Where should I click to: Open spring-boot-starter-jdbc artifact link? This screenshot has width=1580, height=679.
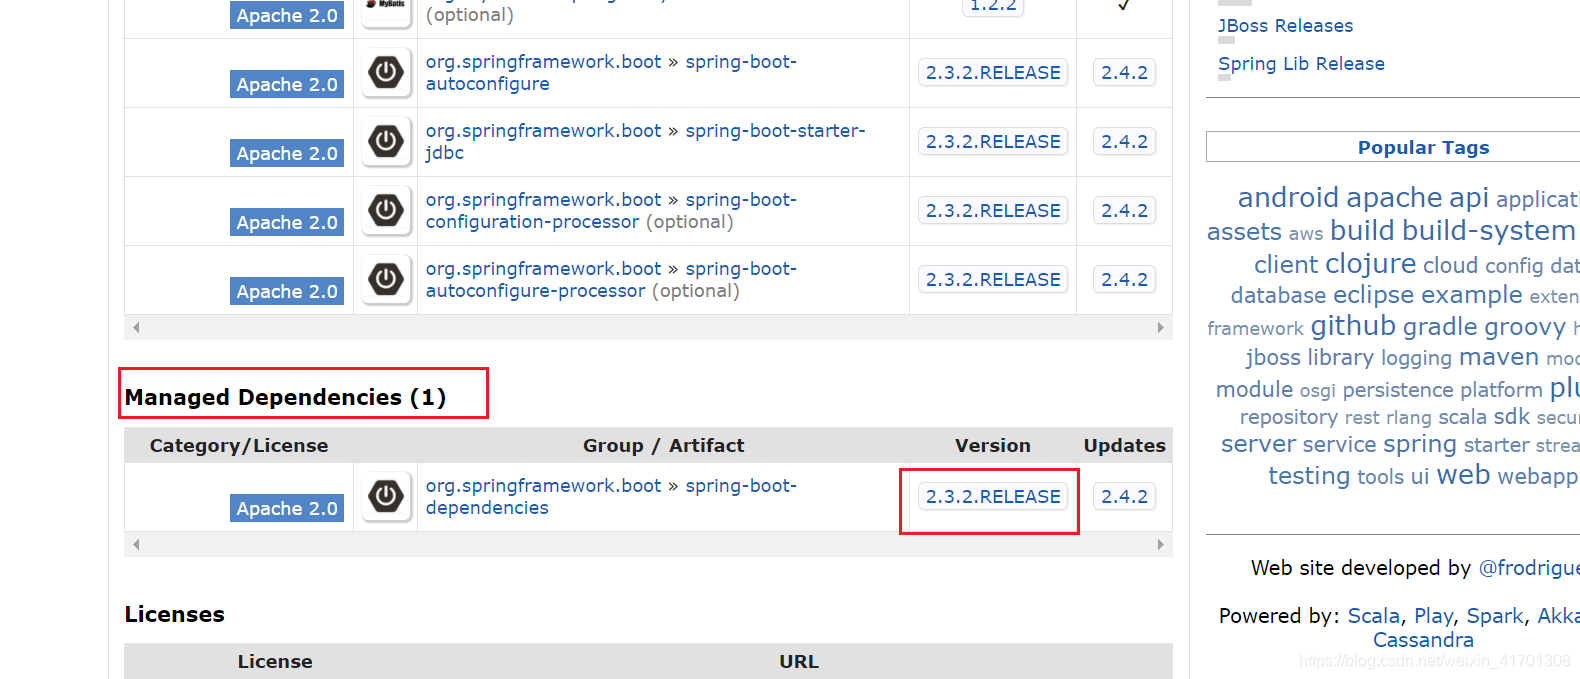click(x=645, y=142)
